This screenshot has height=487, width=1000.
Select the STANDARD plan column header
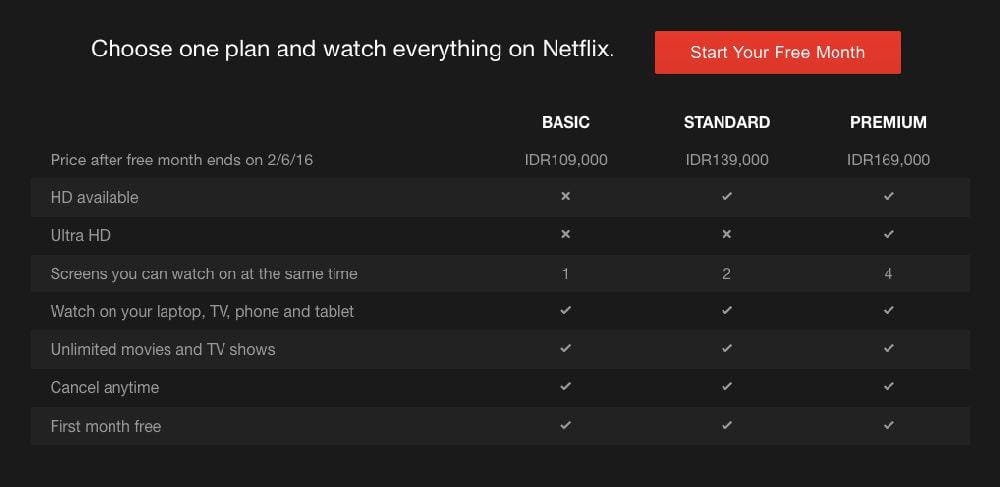[727, 122]
